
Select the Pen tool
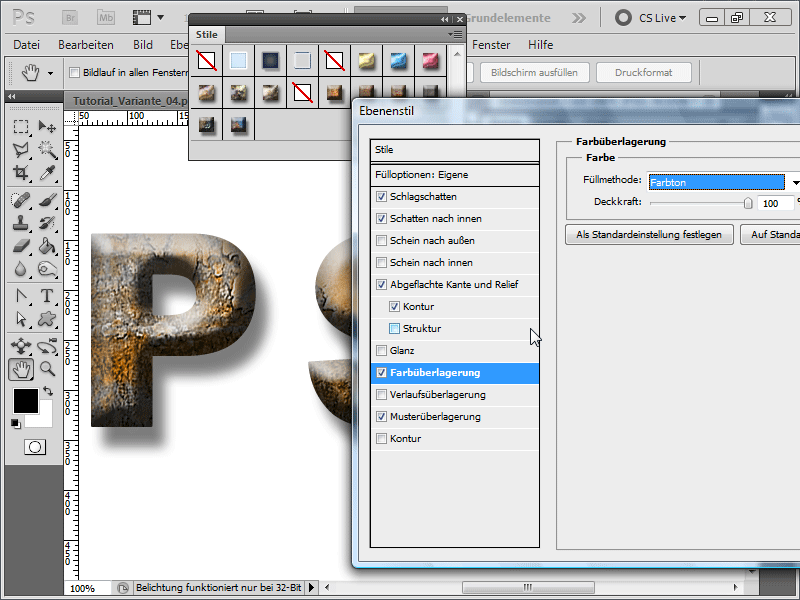20,296
